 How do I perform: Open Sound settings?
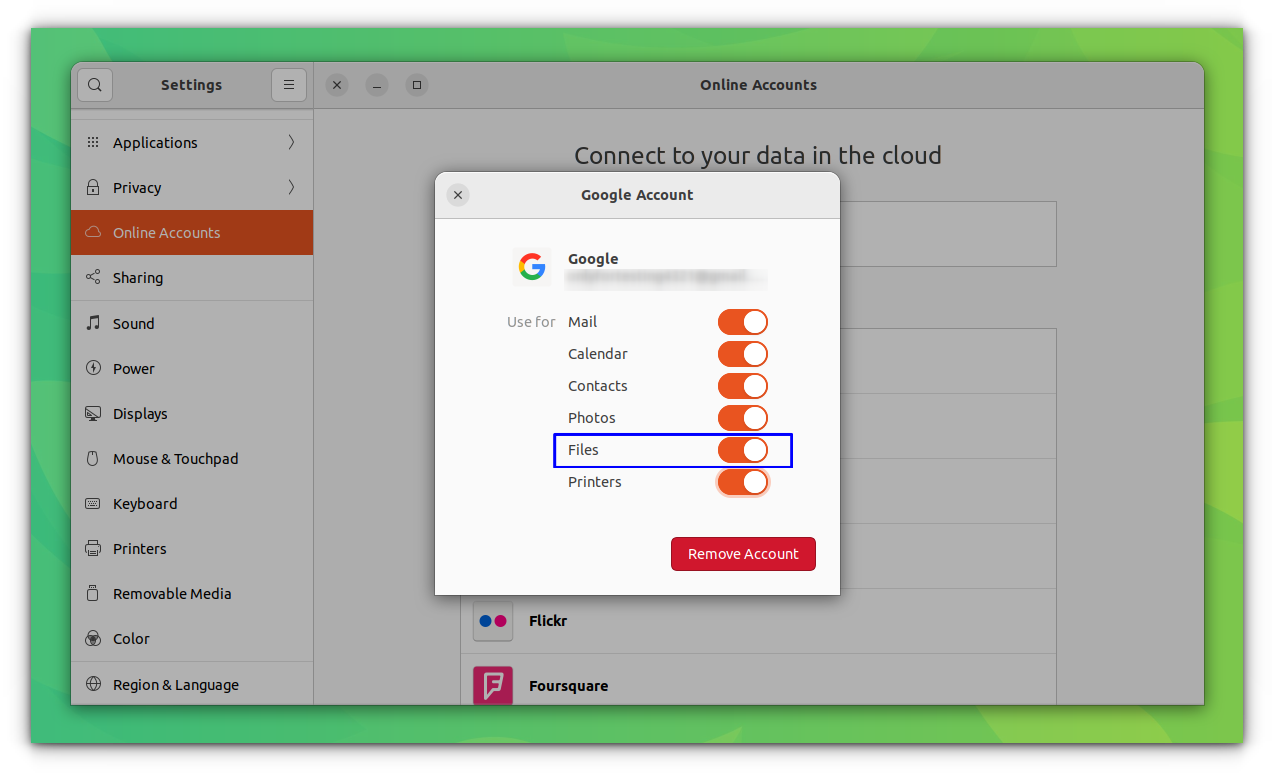pos(192,323)
